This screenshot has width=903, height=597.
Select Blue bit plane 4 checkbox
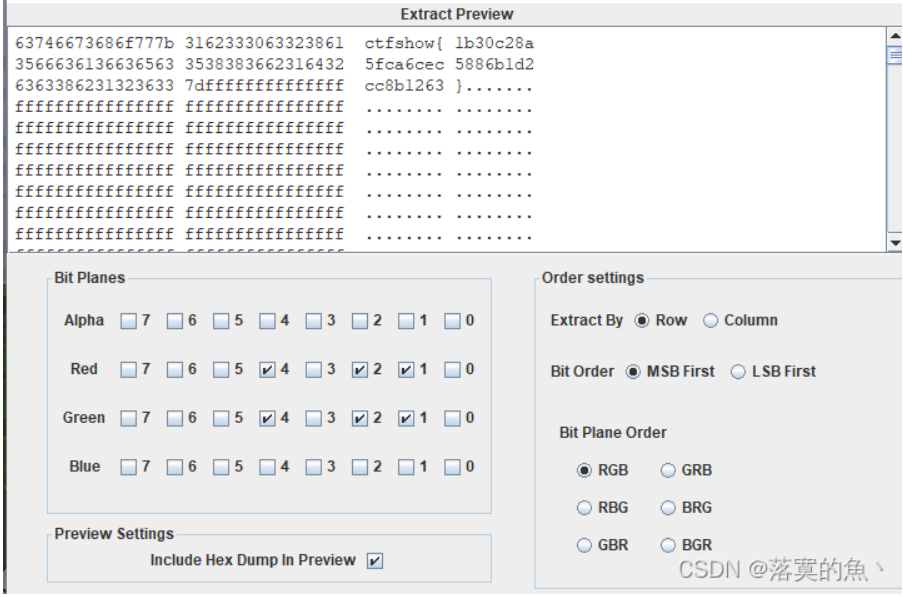pyautogui.click(x=267, y=467)
